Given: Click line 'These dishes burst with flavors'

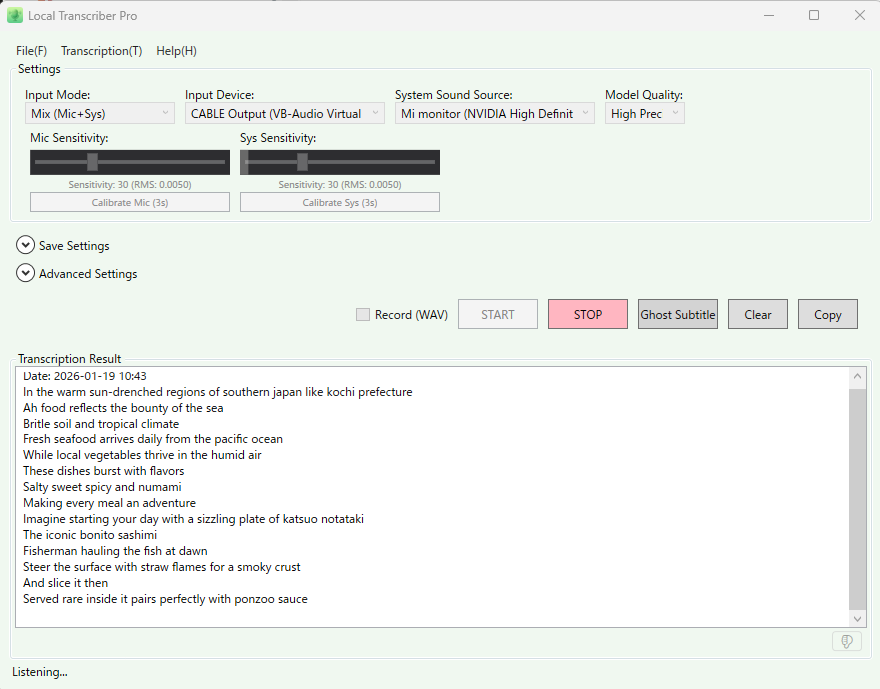Looking at the screenshot, I should pyautogui.click(x=103, y=471).
